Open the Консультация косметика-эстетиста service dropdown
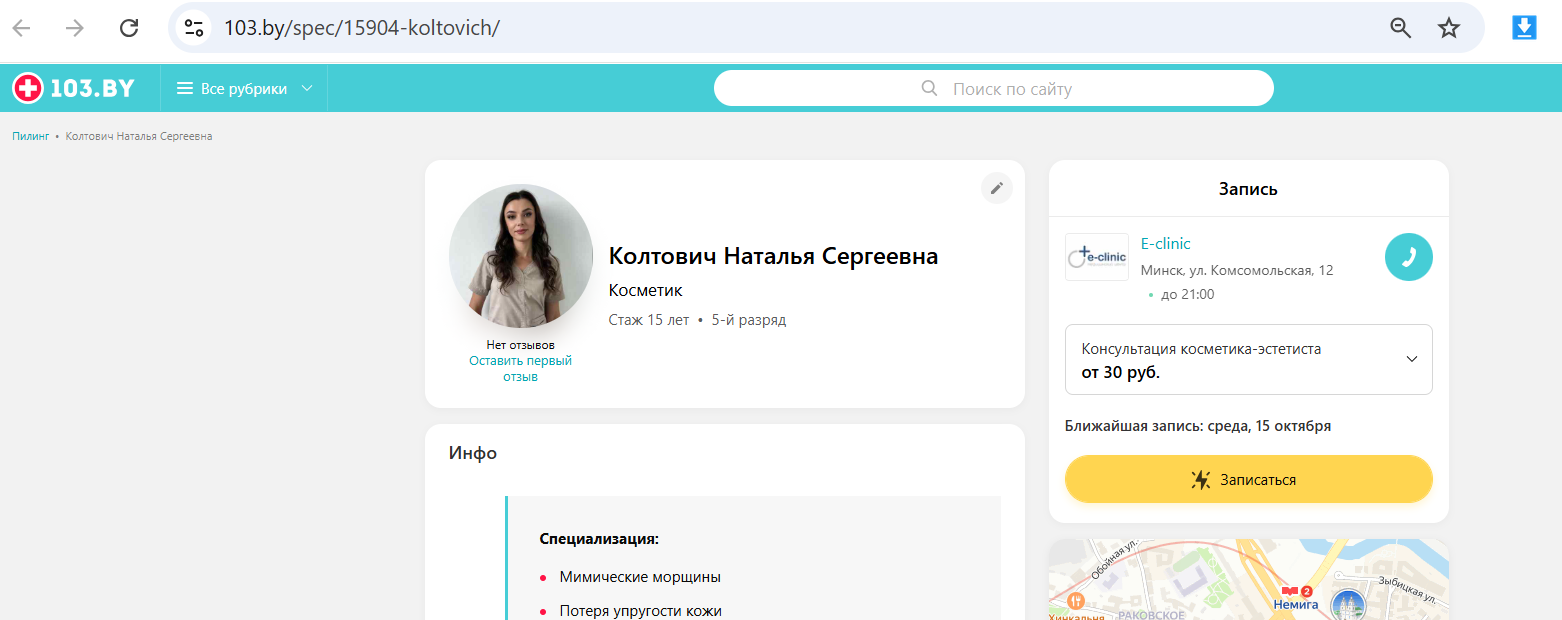This screenshot has width=1562, height=620. [1248, 360]
